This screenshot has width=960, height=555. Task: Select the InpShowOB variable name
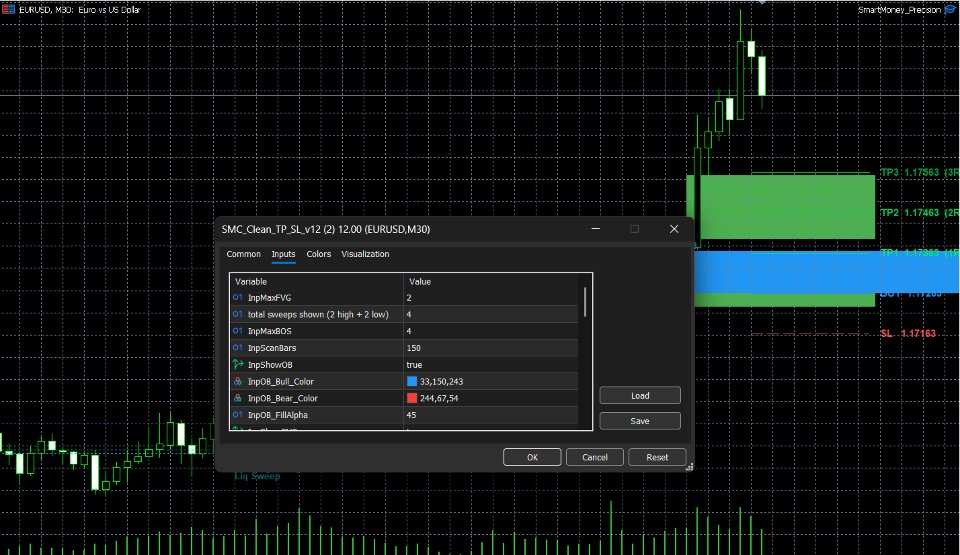click(270, 364)
